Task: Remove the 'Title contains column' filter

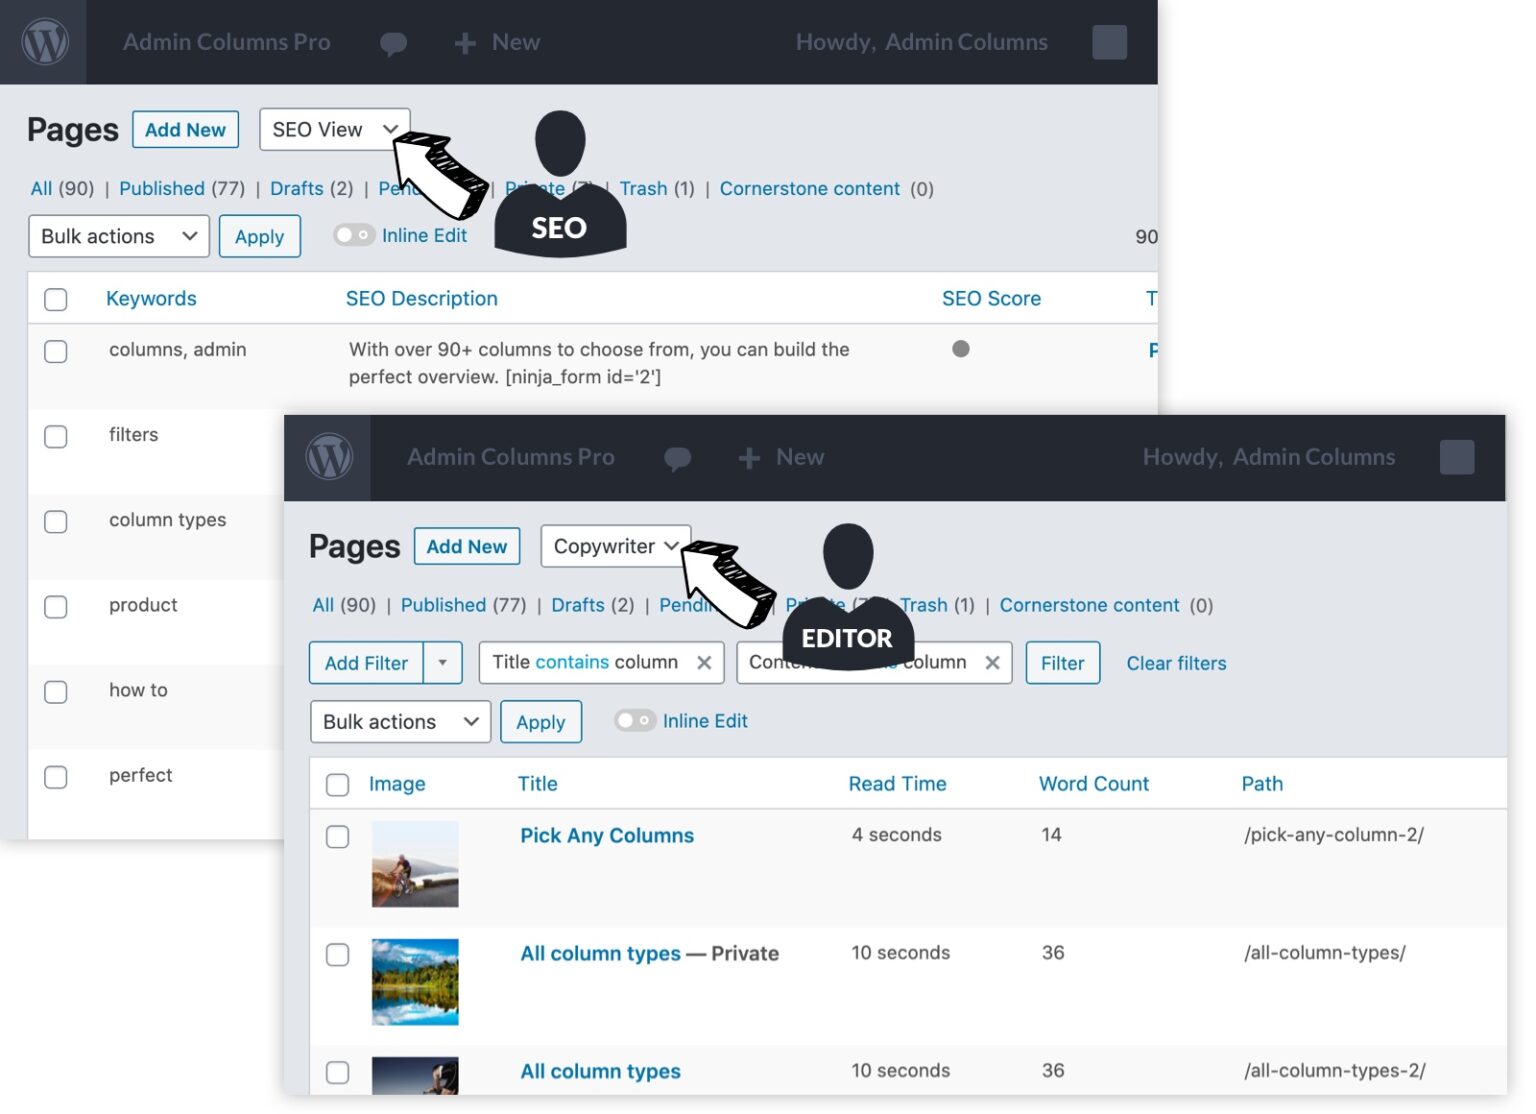Action: click(704, 662)
